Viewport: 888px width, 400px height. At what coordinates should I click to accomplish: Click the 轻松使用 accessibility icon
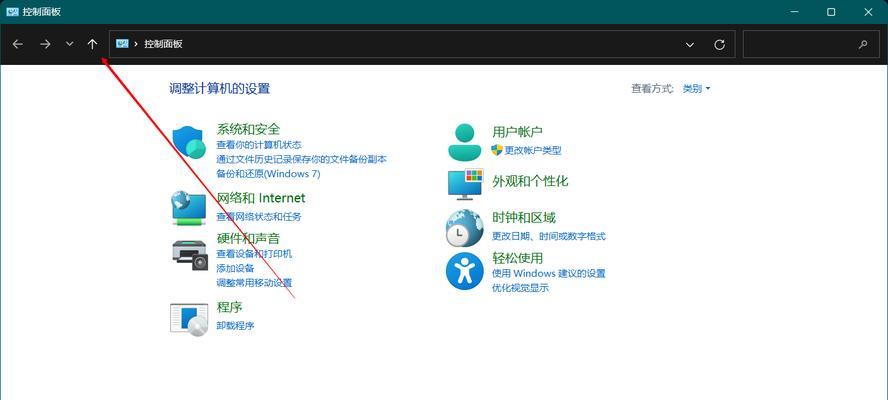464,271
